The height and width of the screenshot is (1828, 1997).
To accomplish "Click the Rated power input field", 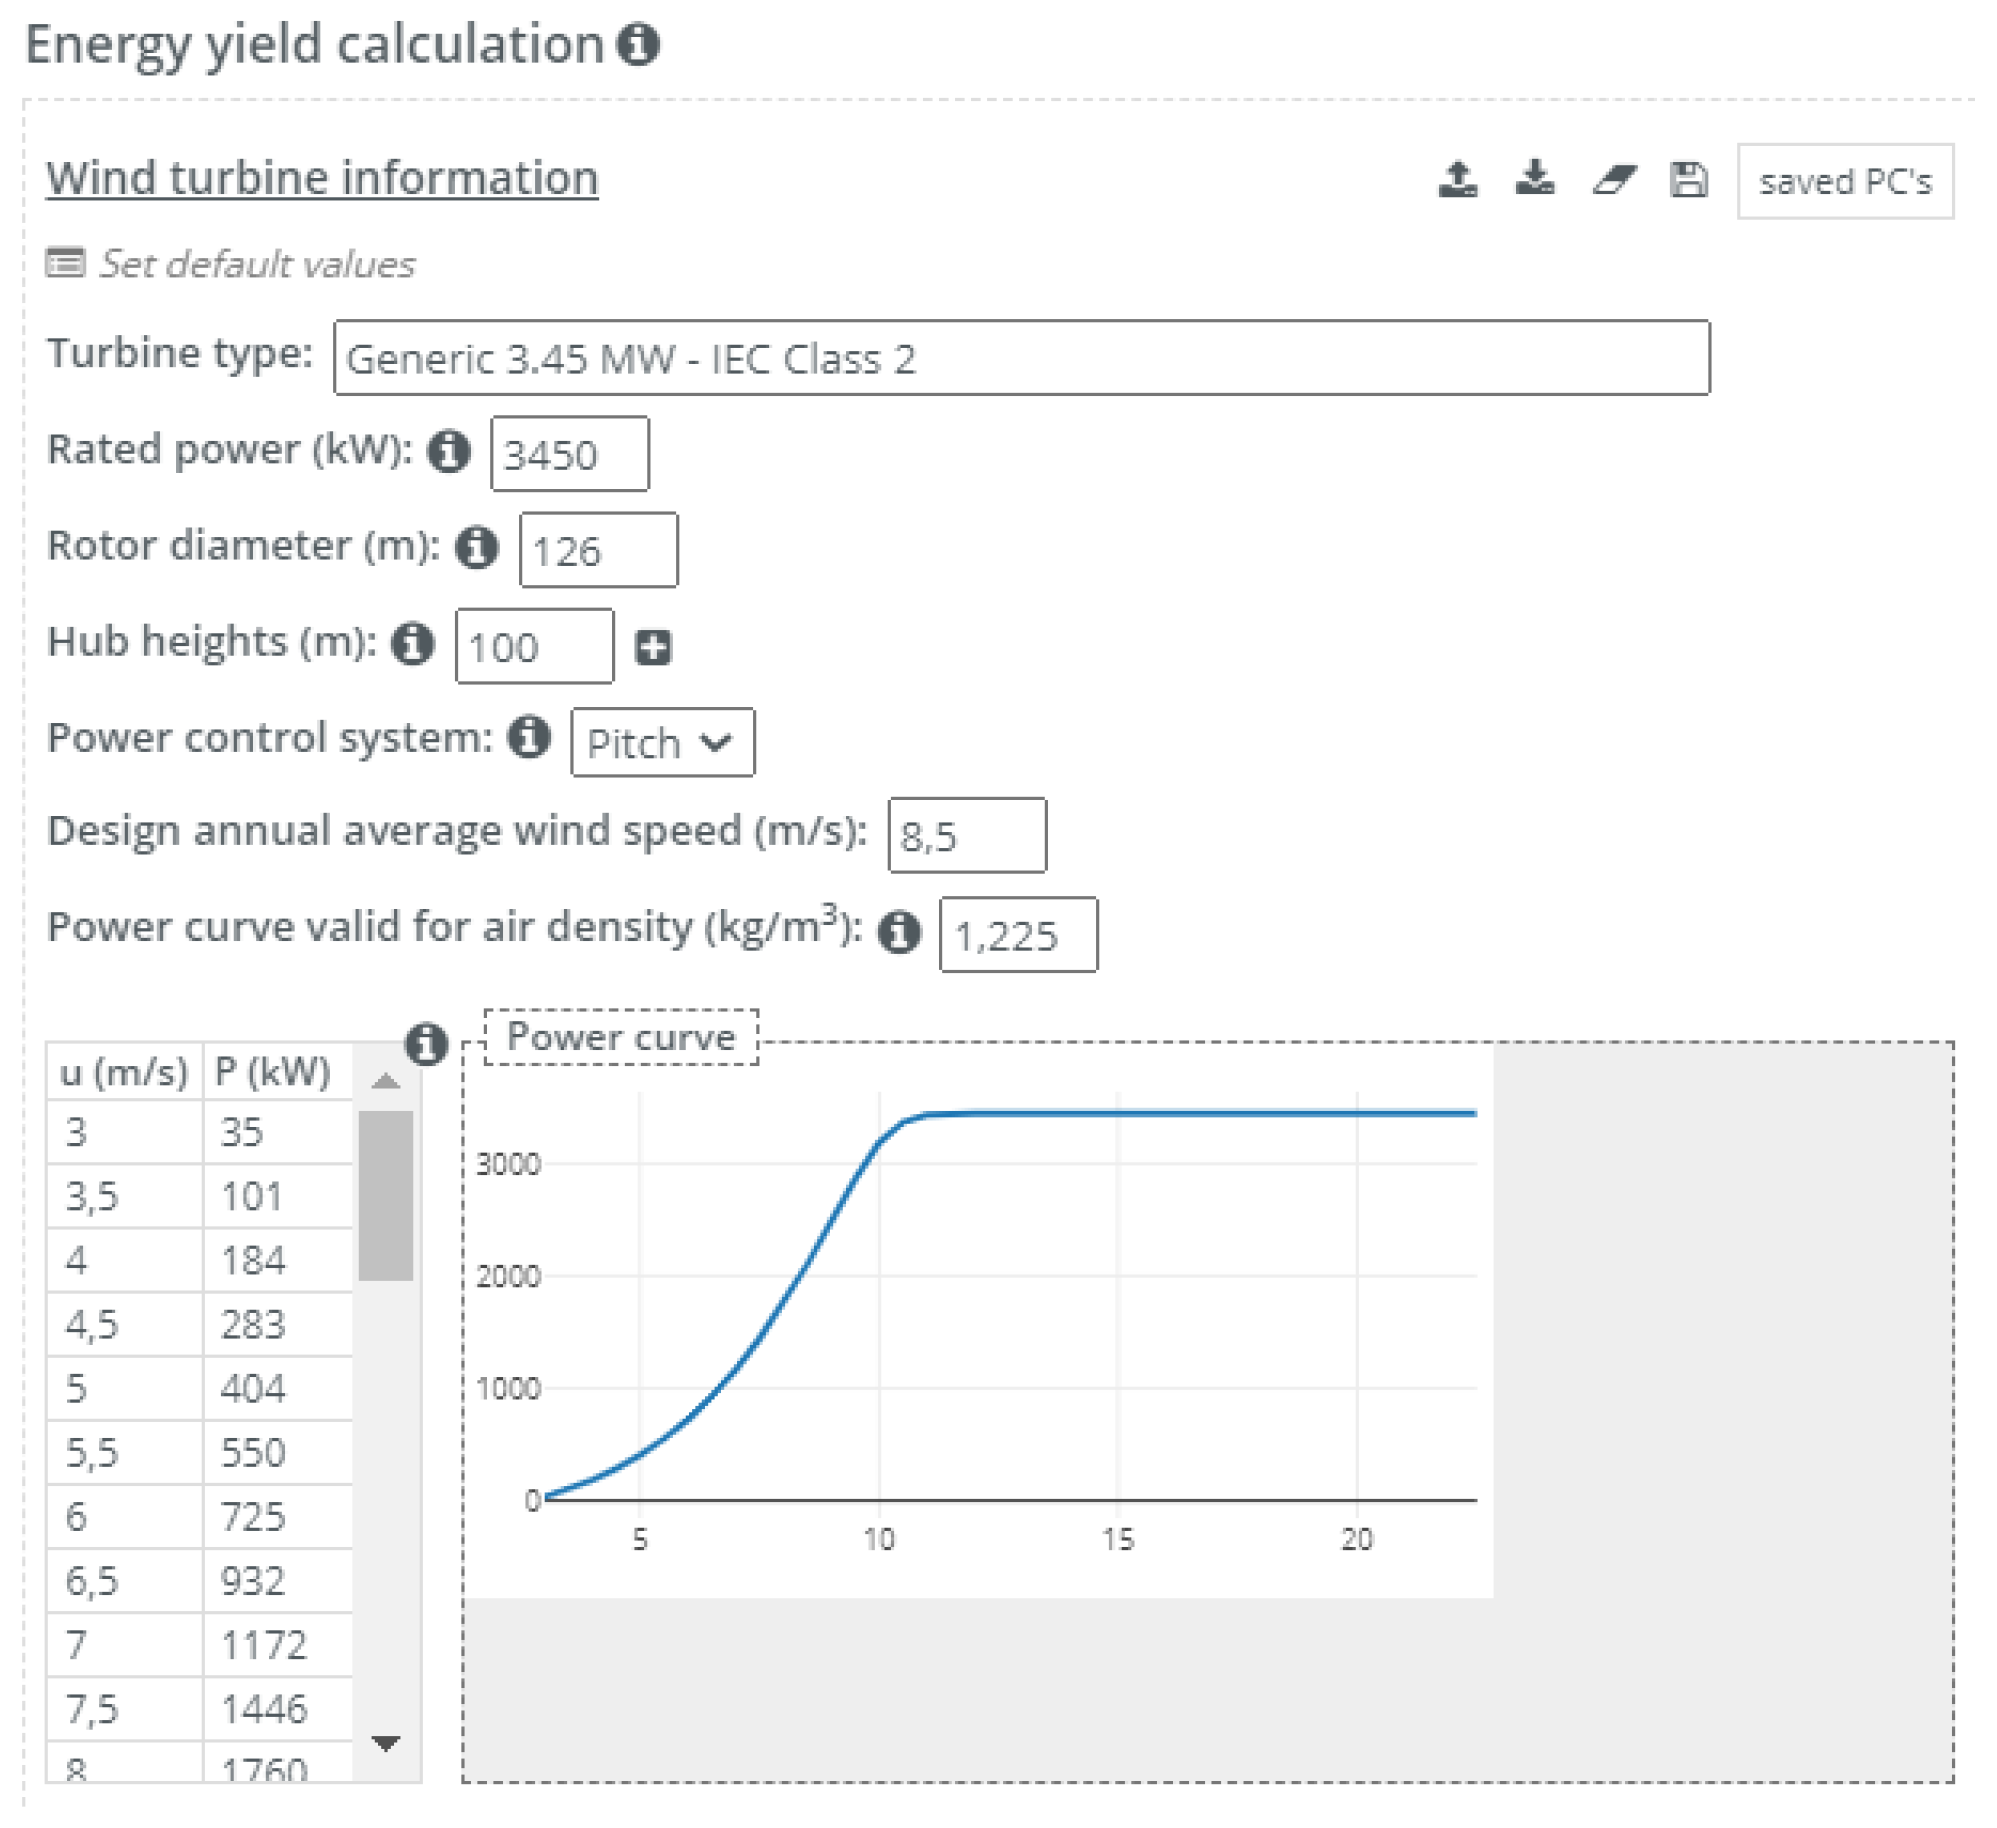I will (x=569, y=455).
